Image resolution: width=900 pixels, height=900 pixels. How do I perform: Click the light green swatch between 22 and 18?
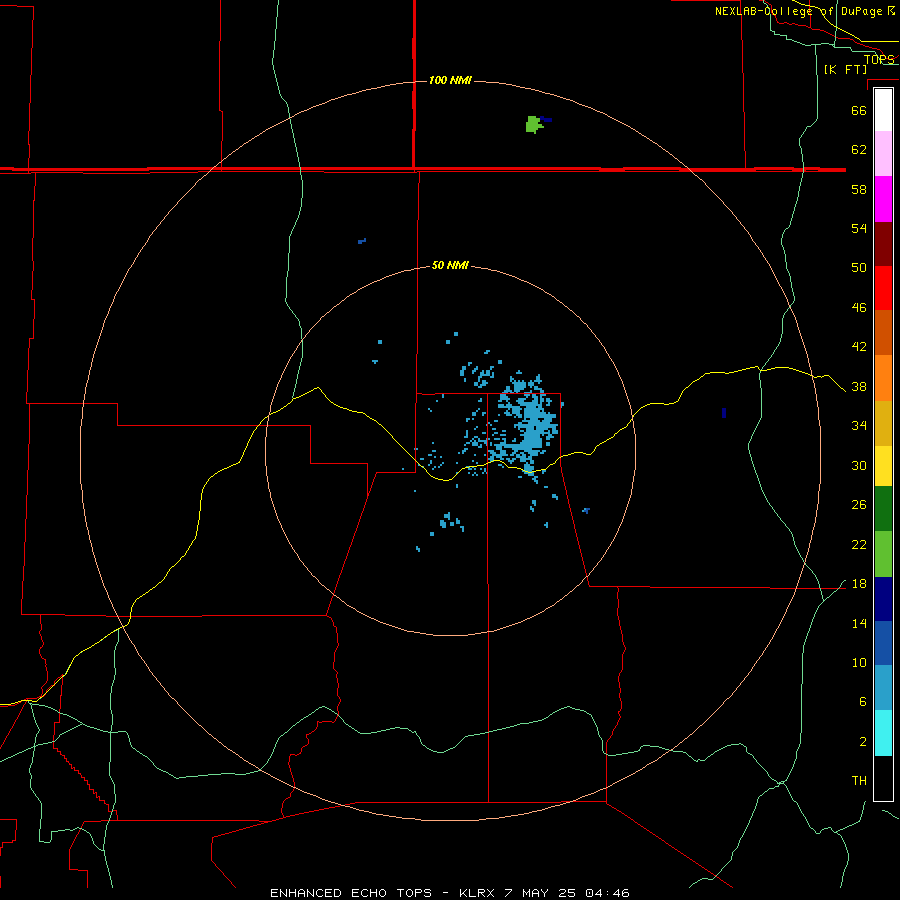883,554
